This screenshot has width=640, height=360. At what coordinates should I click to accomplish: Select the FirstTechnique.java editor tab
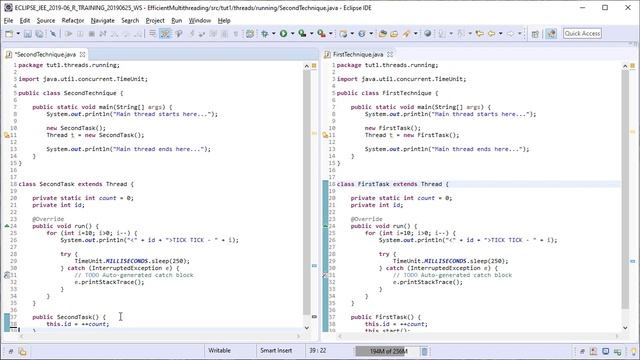(x=358, y=54)
